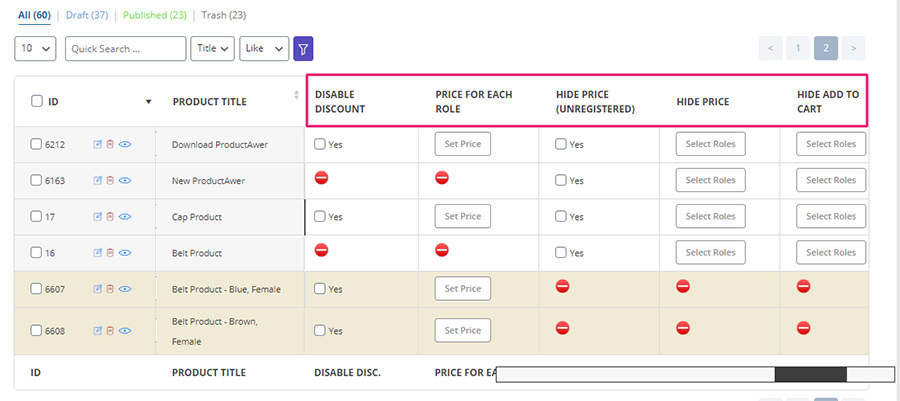Click Set Price for product 6608

[463, 330]
